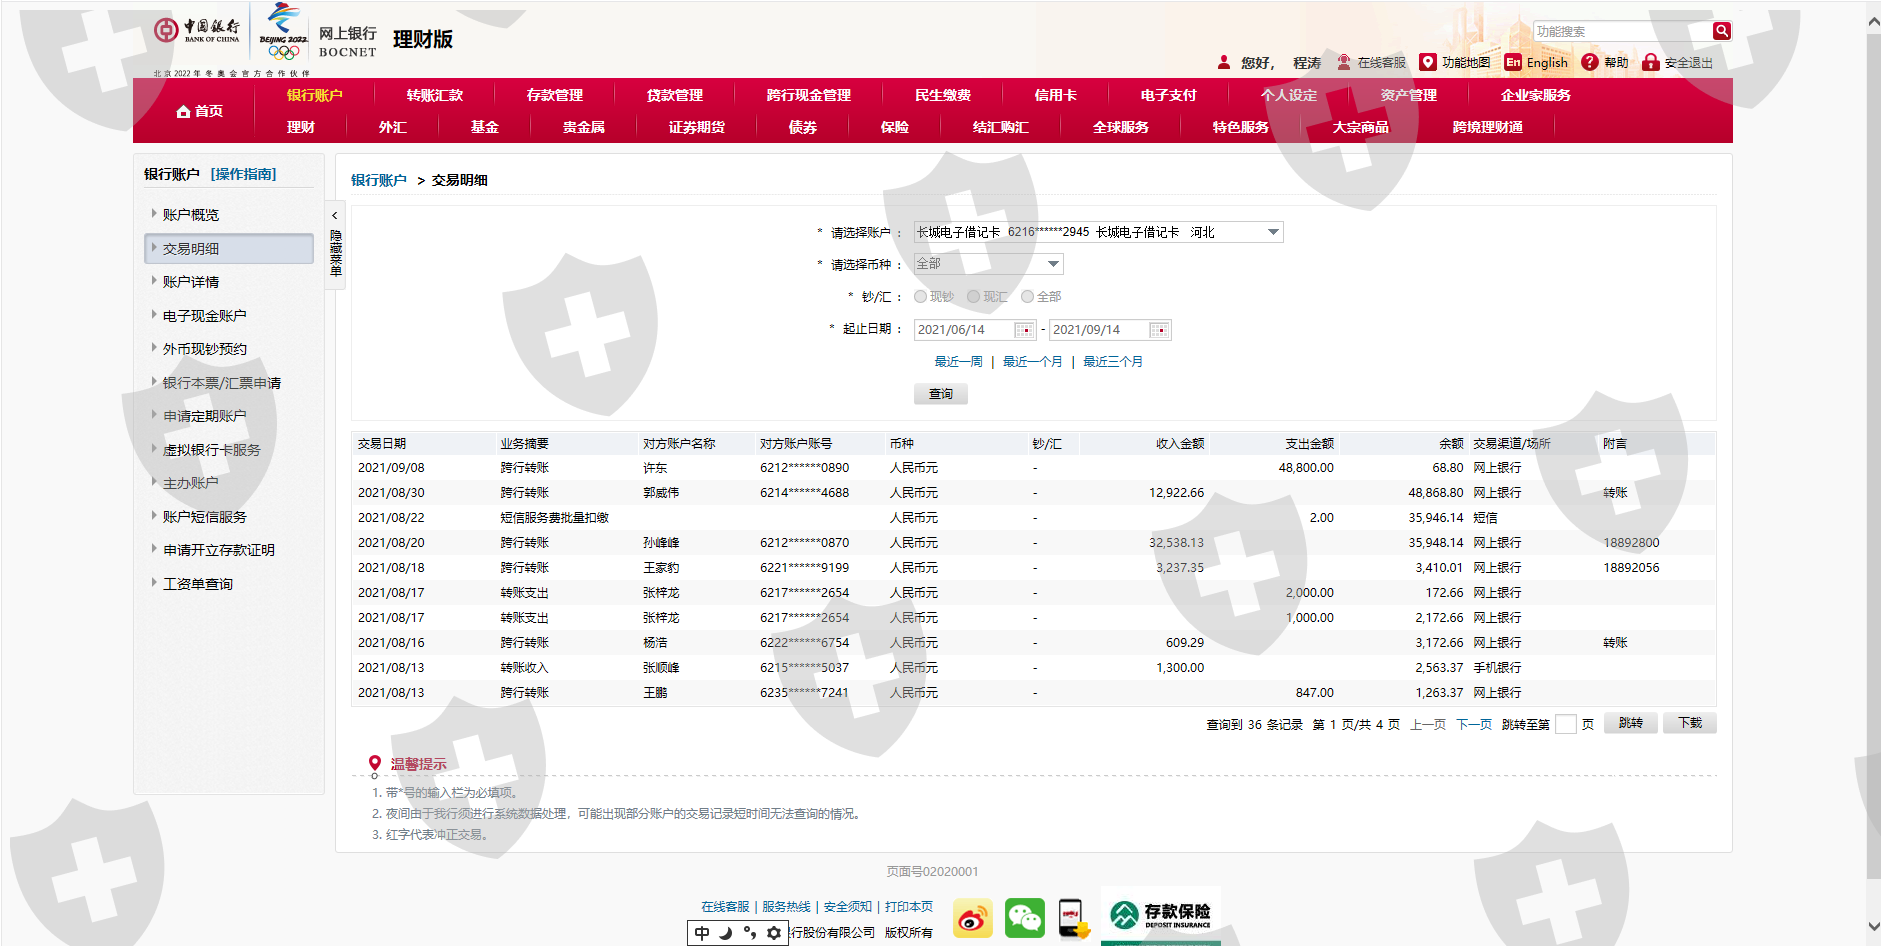Screen dimensions: 1881x946
Task: Open the 转账汇款 menu
Action: [x=434, y=95]
